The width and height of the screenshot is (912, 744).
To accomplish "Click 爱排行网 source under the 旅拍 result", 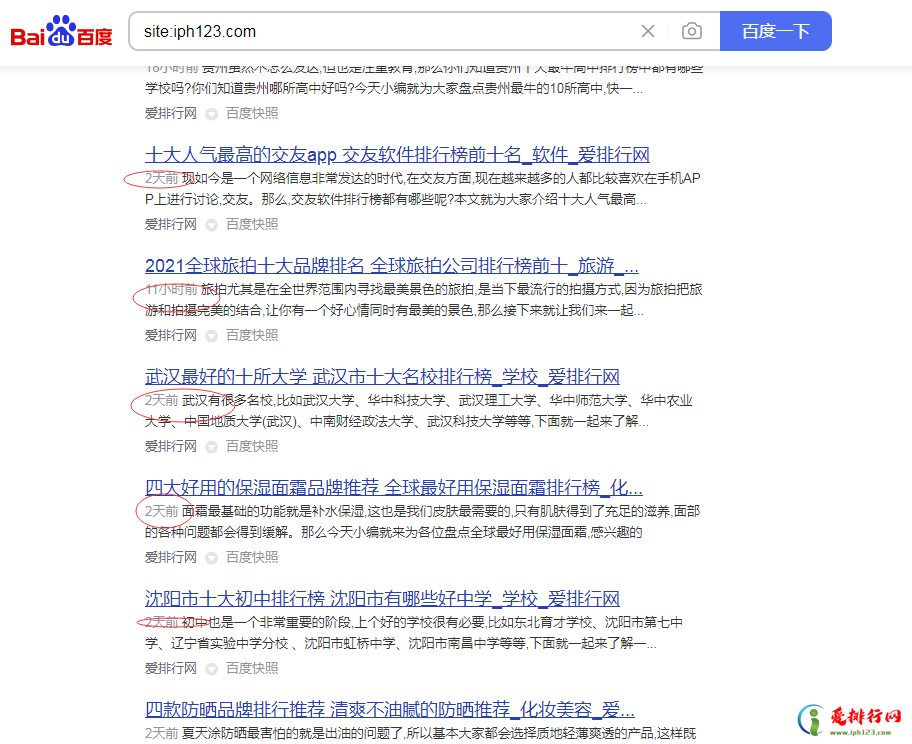I will click(170, 336).
